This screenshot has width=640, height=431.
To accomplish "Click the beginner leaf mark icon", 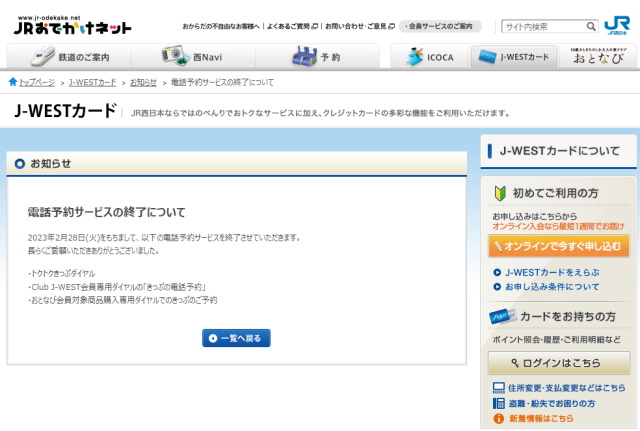I will (x=500, y=193).
